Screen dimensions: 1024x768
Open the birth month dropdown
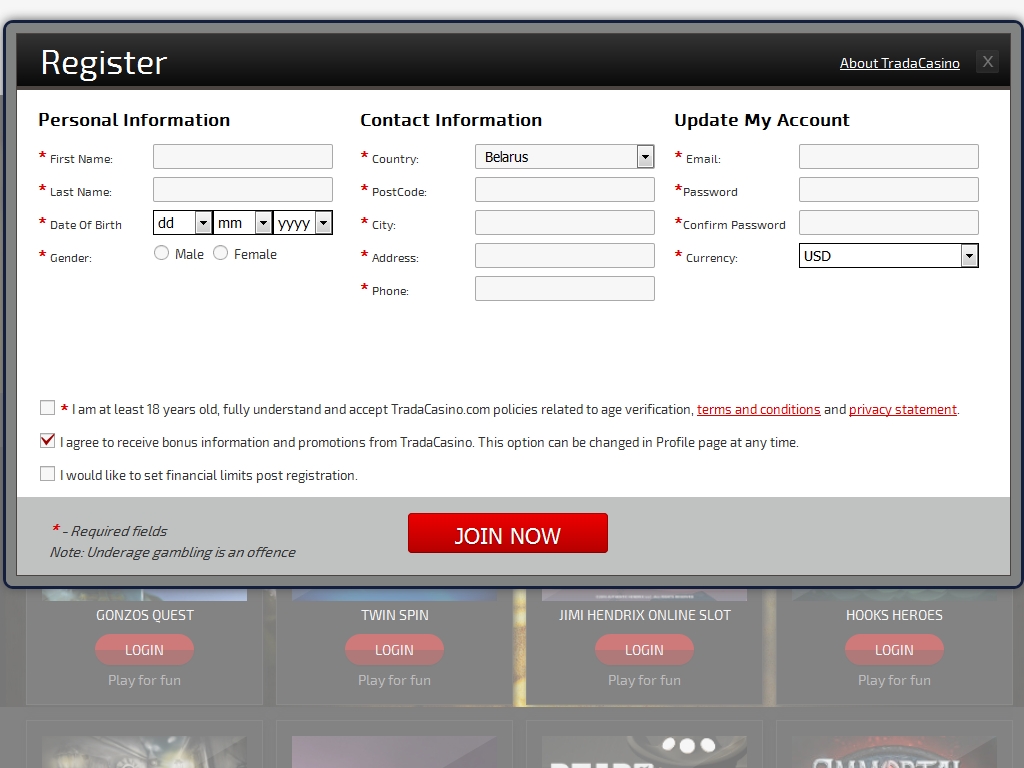[242, 223]
